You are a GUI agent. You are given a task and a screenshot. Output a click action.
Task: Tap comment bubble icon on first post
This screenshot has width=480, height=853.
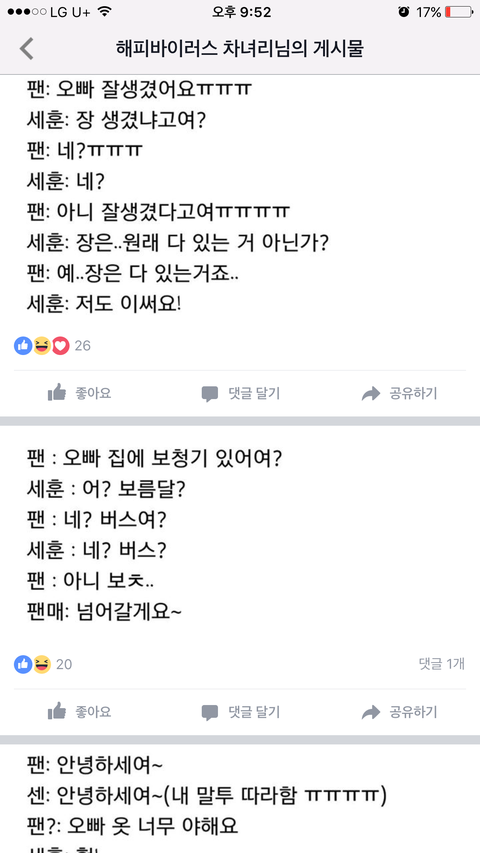point(210,393)
